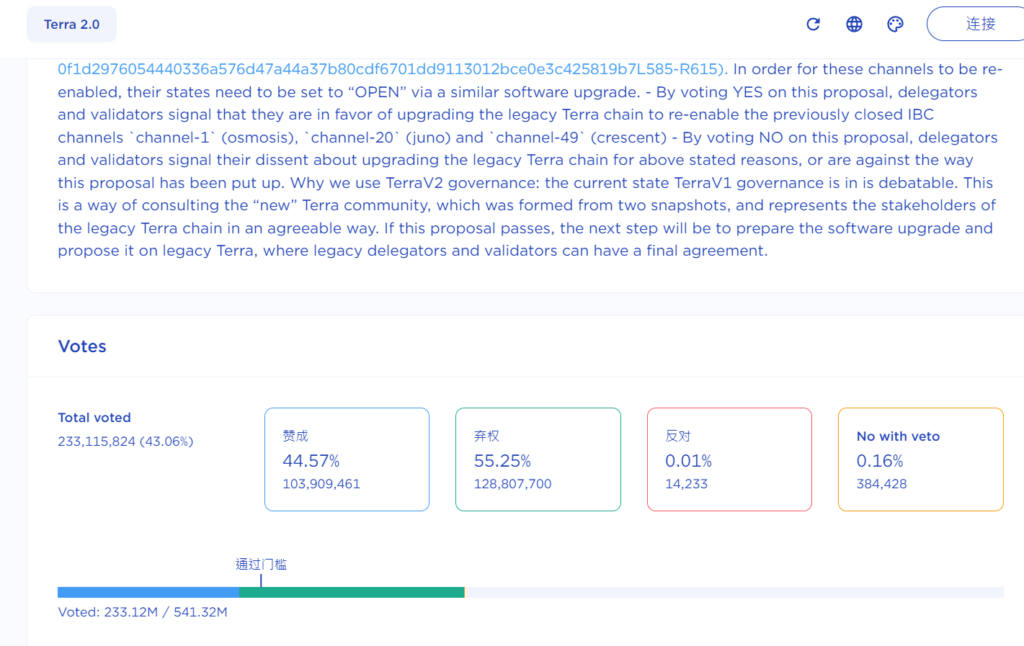This screenshot has height=646, width=1024.
Task: Click the blue segment of the vote bar
Action: 148,592
